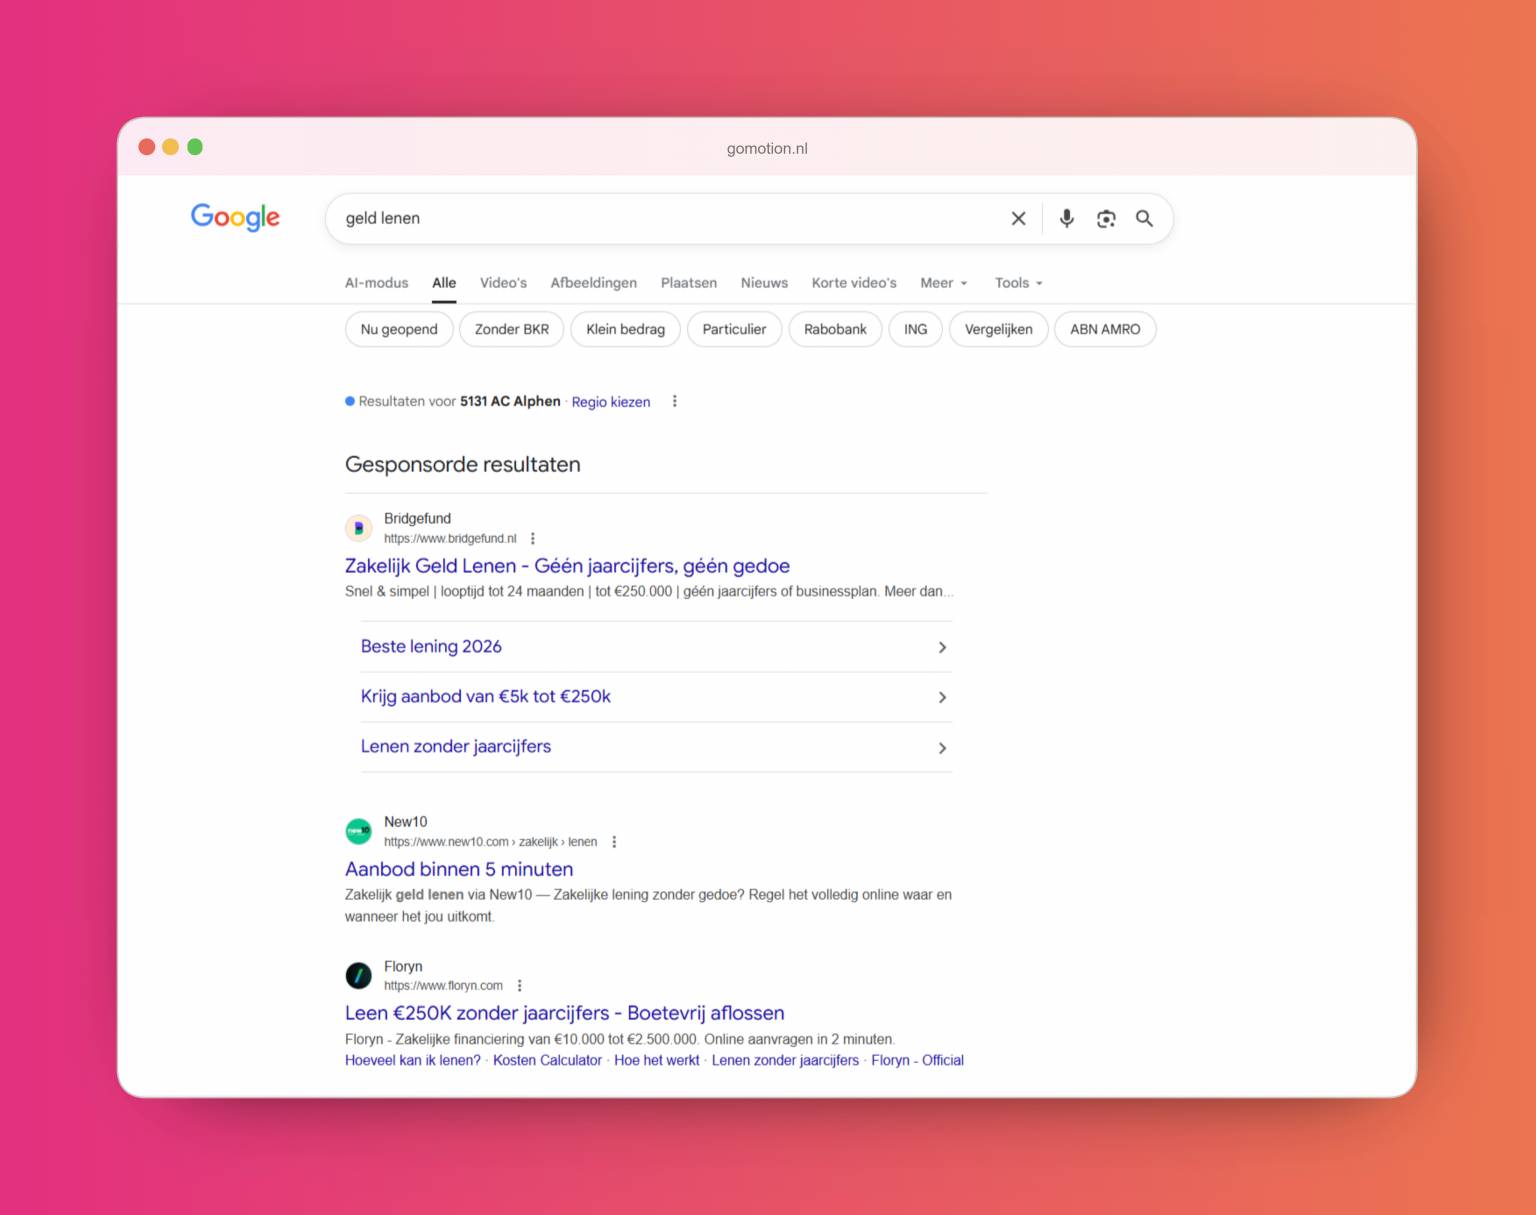The width and height of the screenshot is (1536, 1215).
Task: Open the New10 ad three-dot options
Action: (x=614, y=842)
